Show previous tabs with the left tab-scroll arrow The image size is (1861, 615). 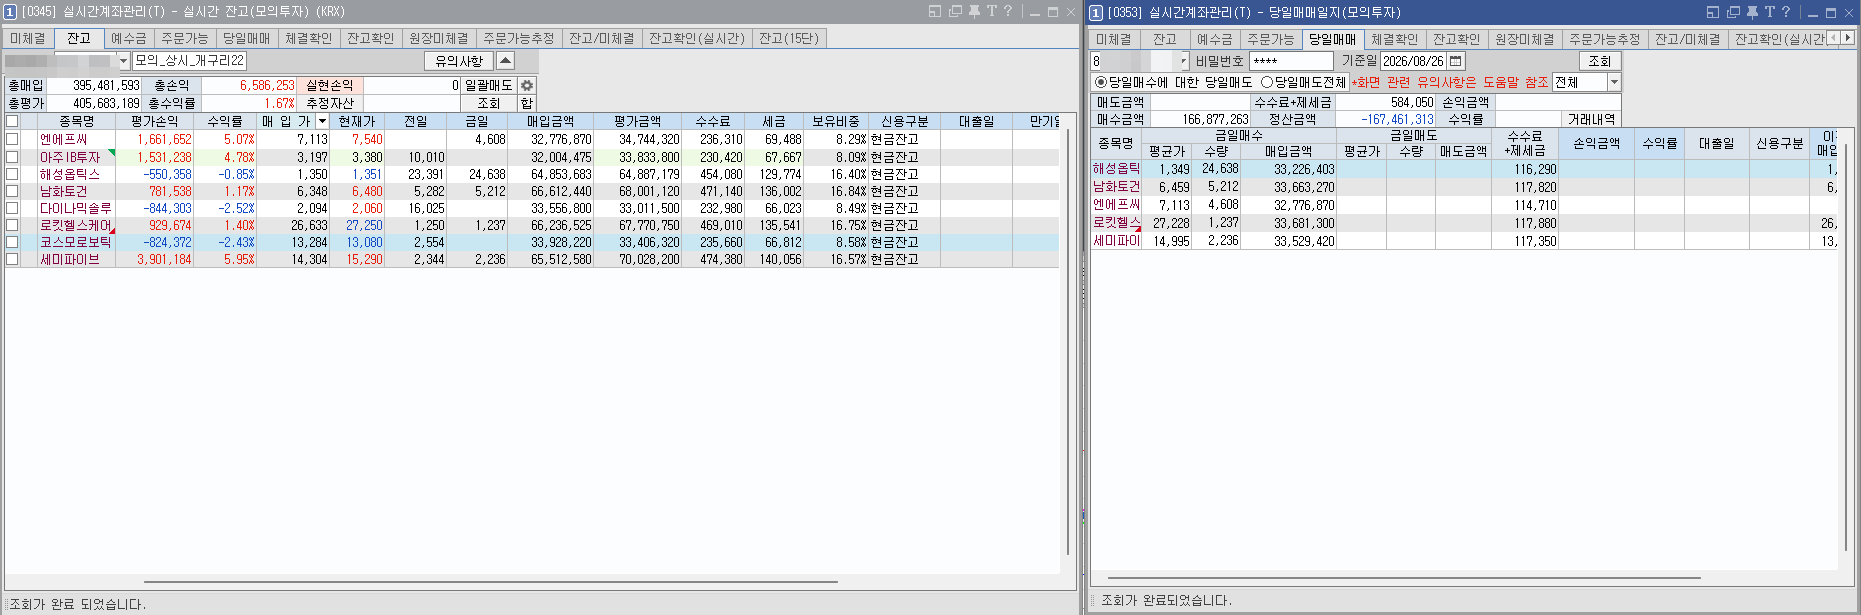click(x=1833, y=38)
